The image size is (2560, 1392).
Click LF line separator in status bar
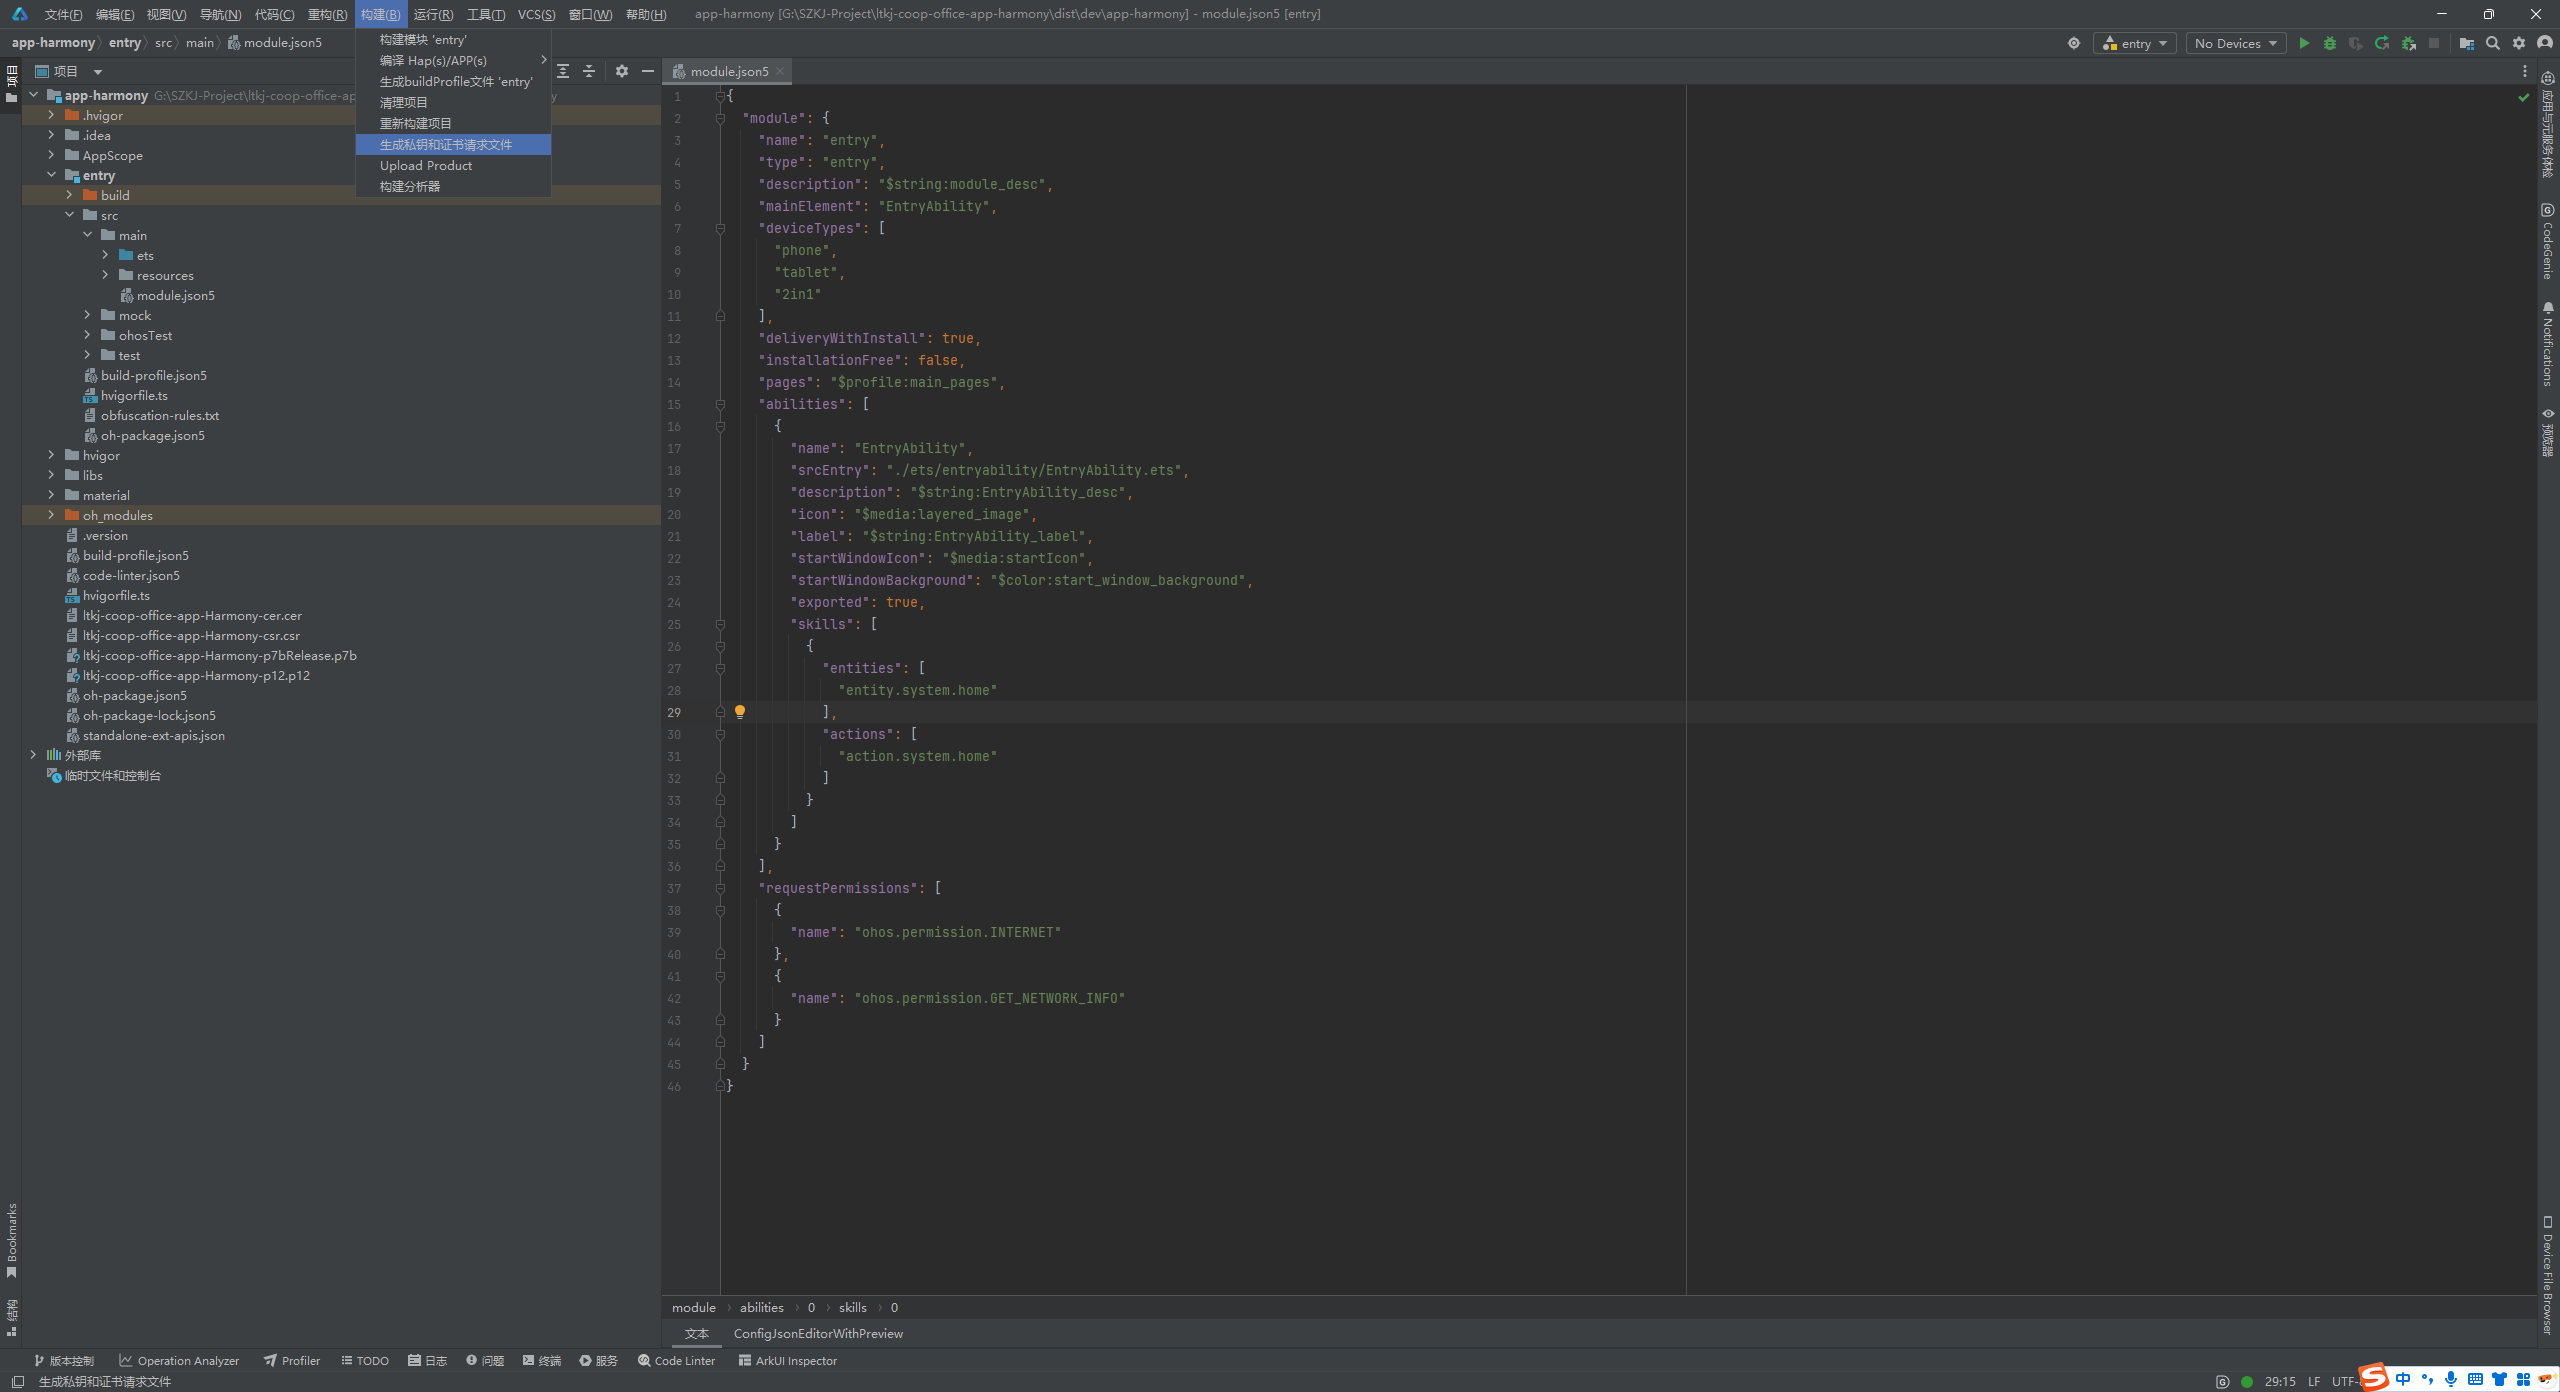point(2314,1381)
